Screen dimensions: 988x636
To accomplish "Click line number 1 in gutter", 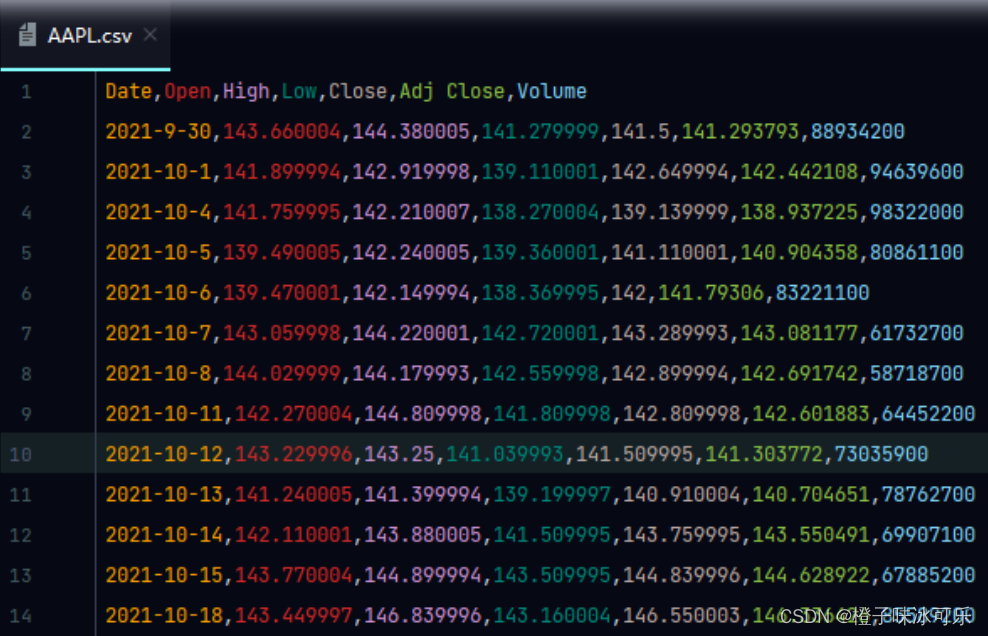I will pyautogui.click(x=26, y=92).
